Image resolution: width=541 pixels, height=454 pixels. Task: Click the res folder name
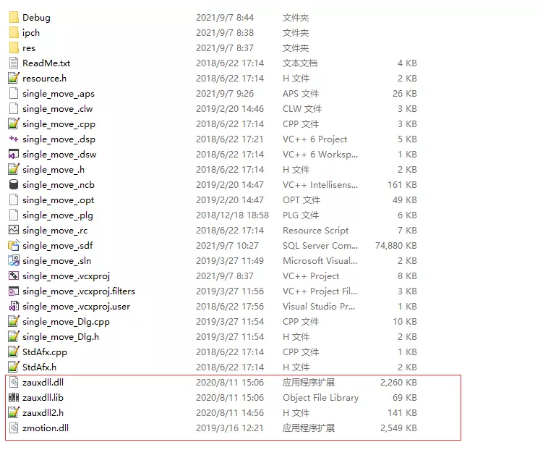(29, 48)
